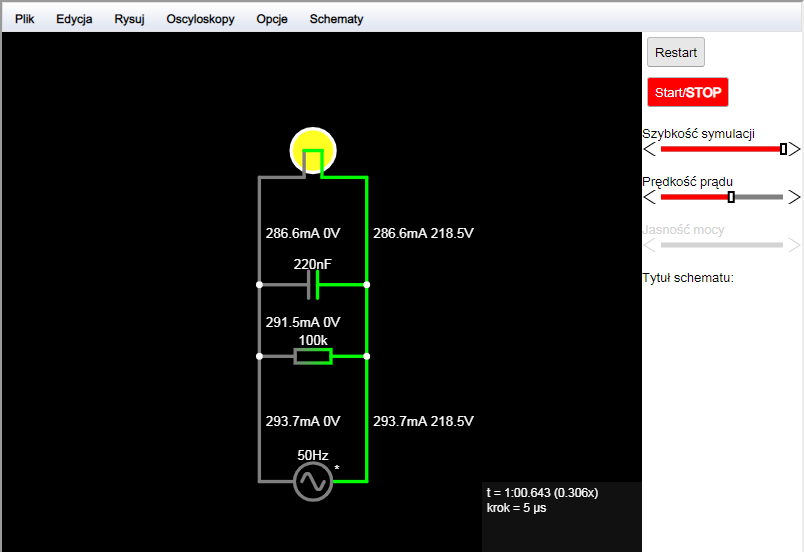The image size is (804, 552).
Task: Click the Restart button
Action: [676, 52]
